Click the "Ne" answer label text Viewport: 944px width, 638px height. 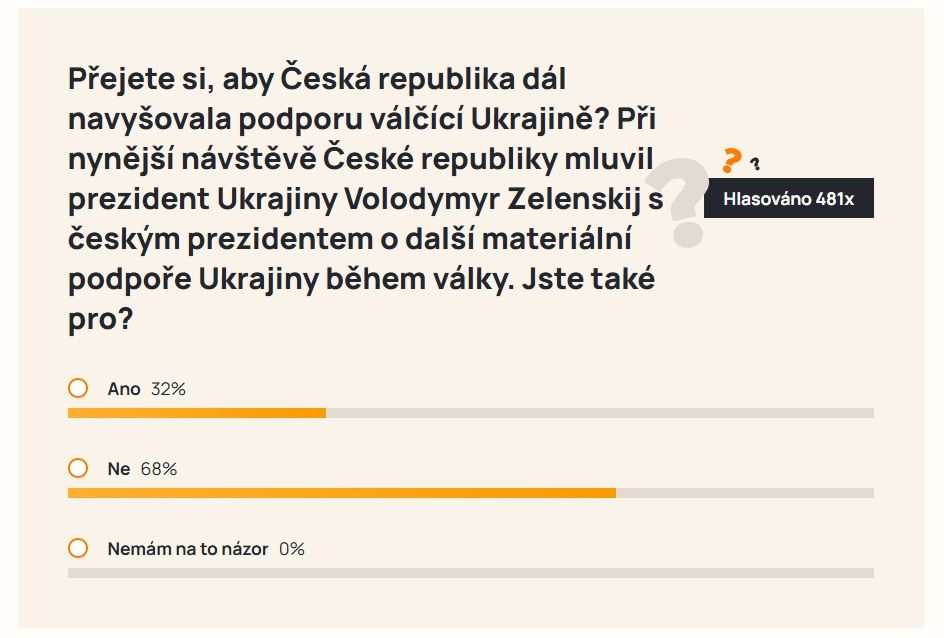tap(119, 469)
